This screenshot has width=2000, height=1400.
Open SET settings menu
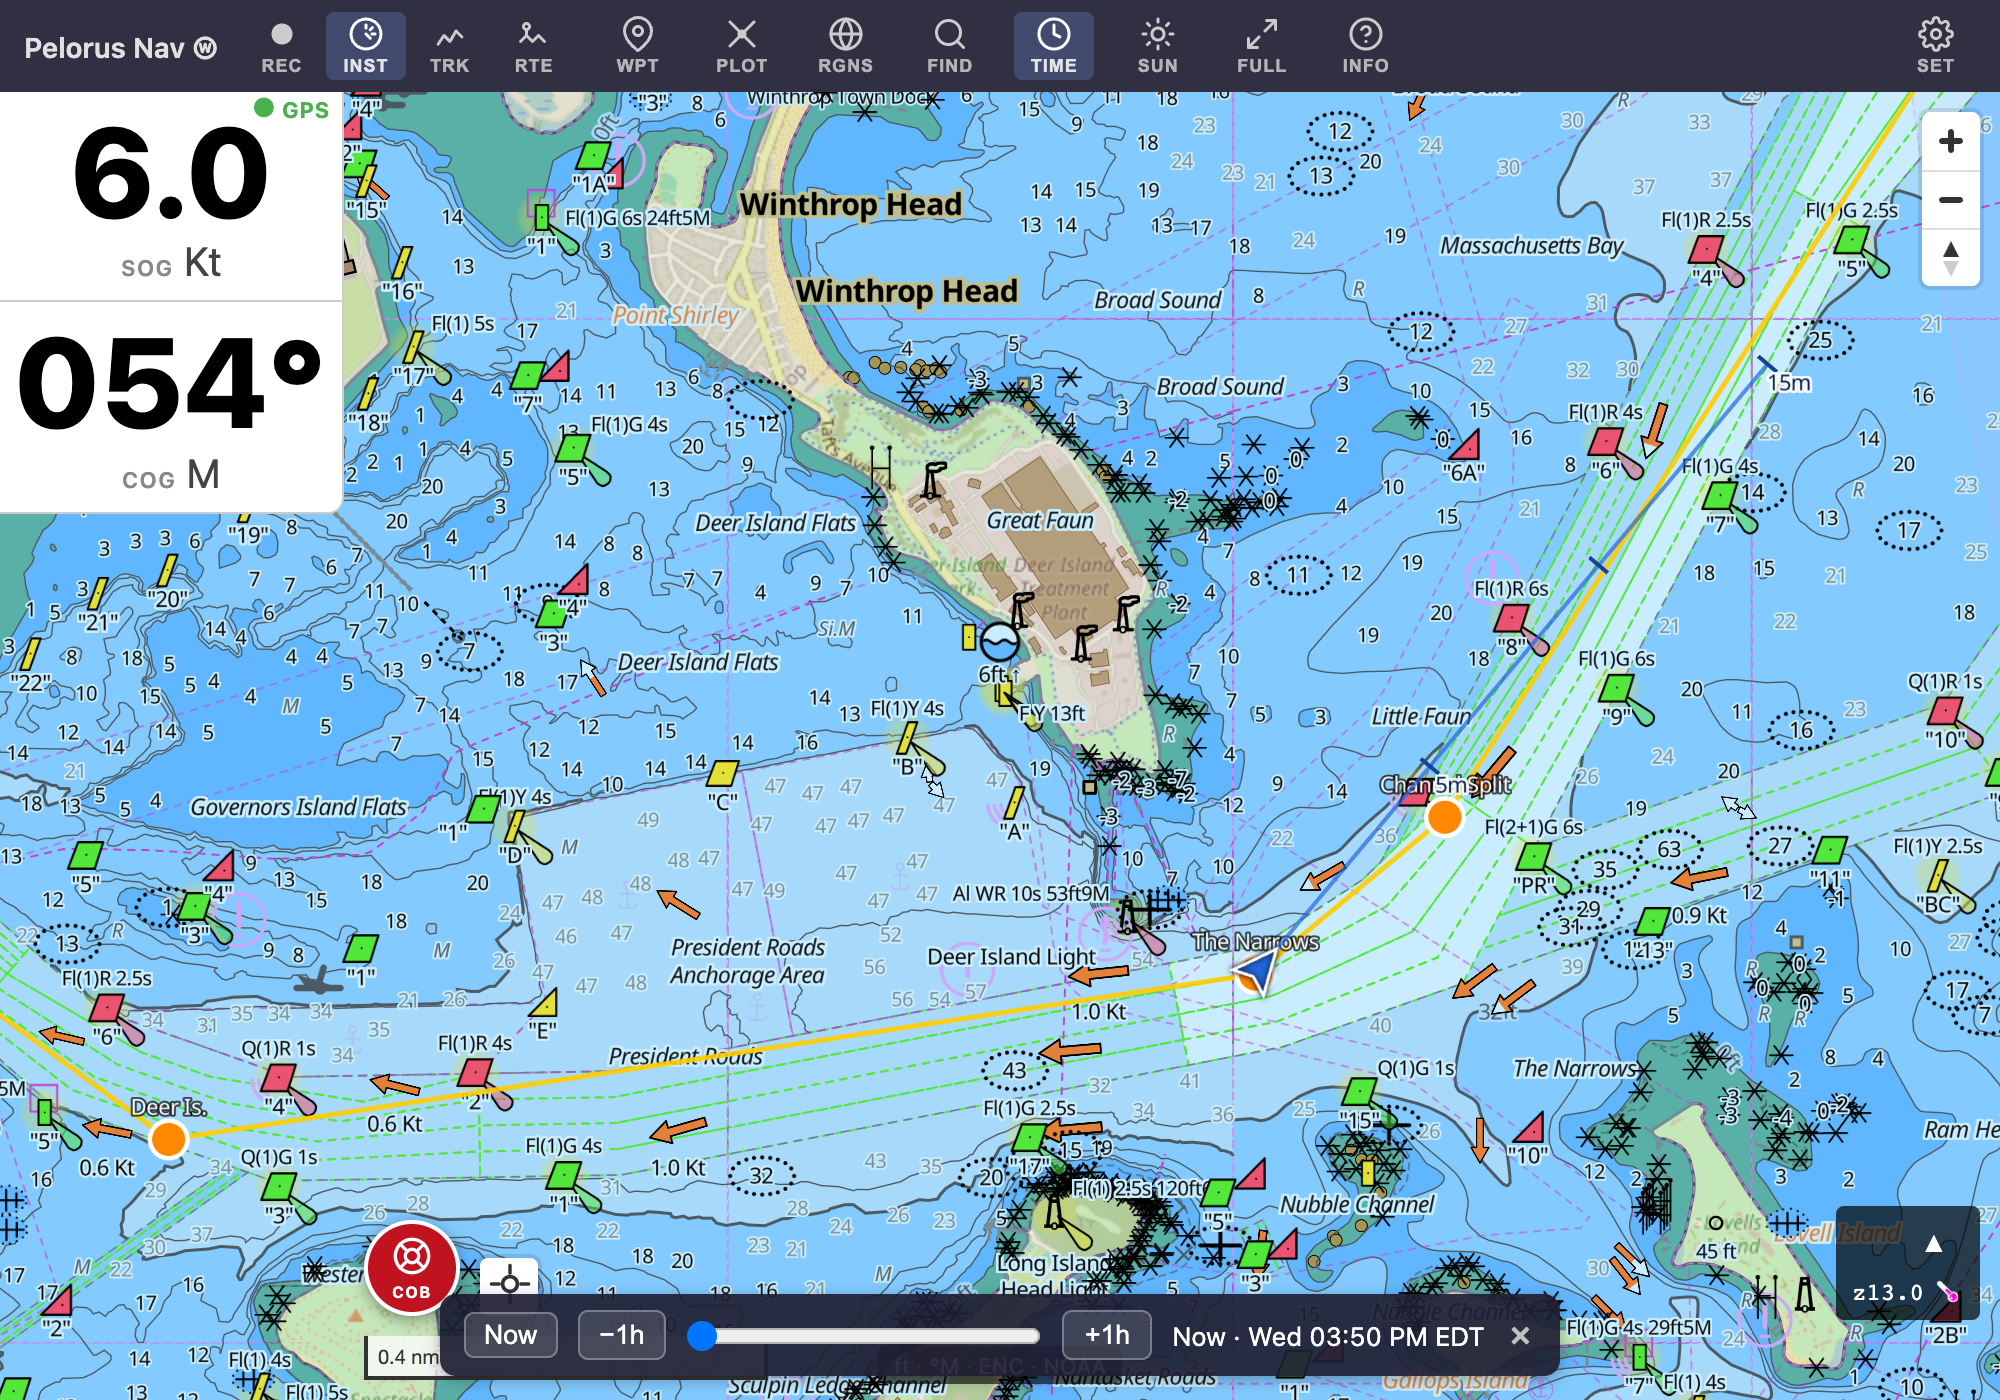1935,47
